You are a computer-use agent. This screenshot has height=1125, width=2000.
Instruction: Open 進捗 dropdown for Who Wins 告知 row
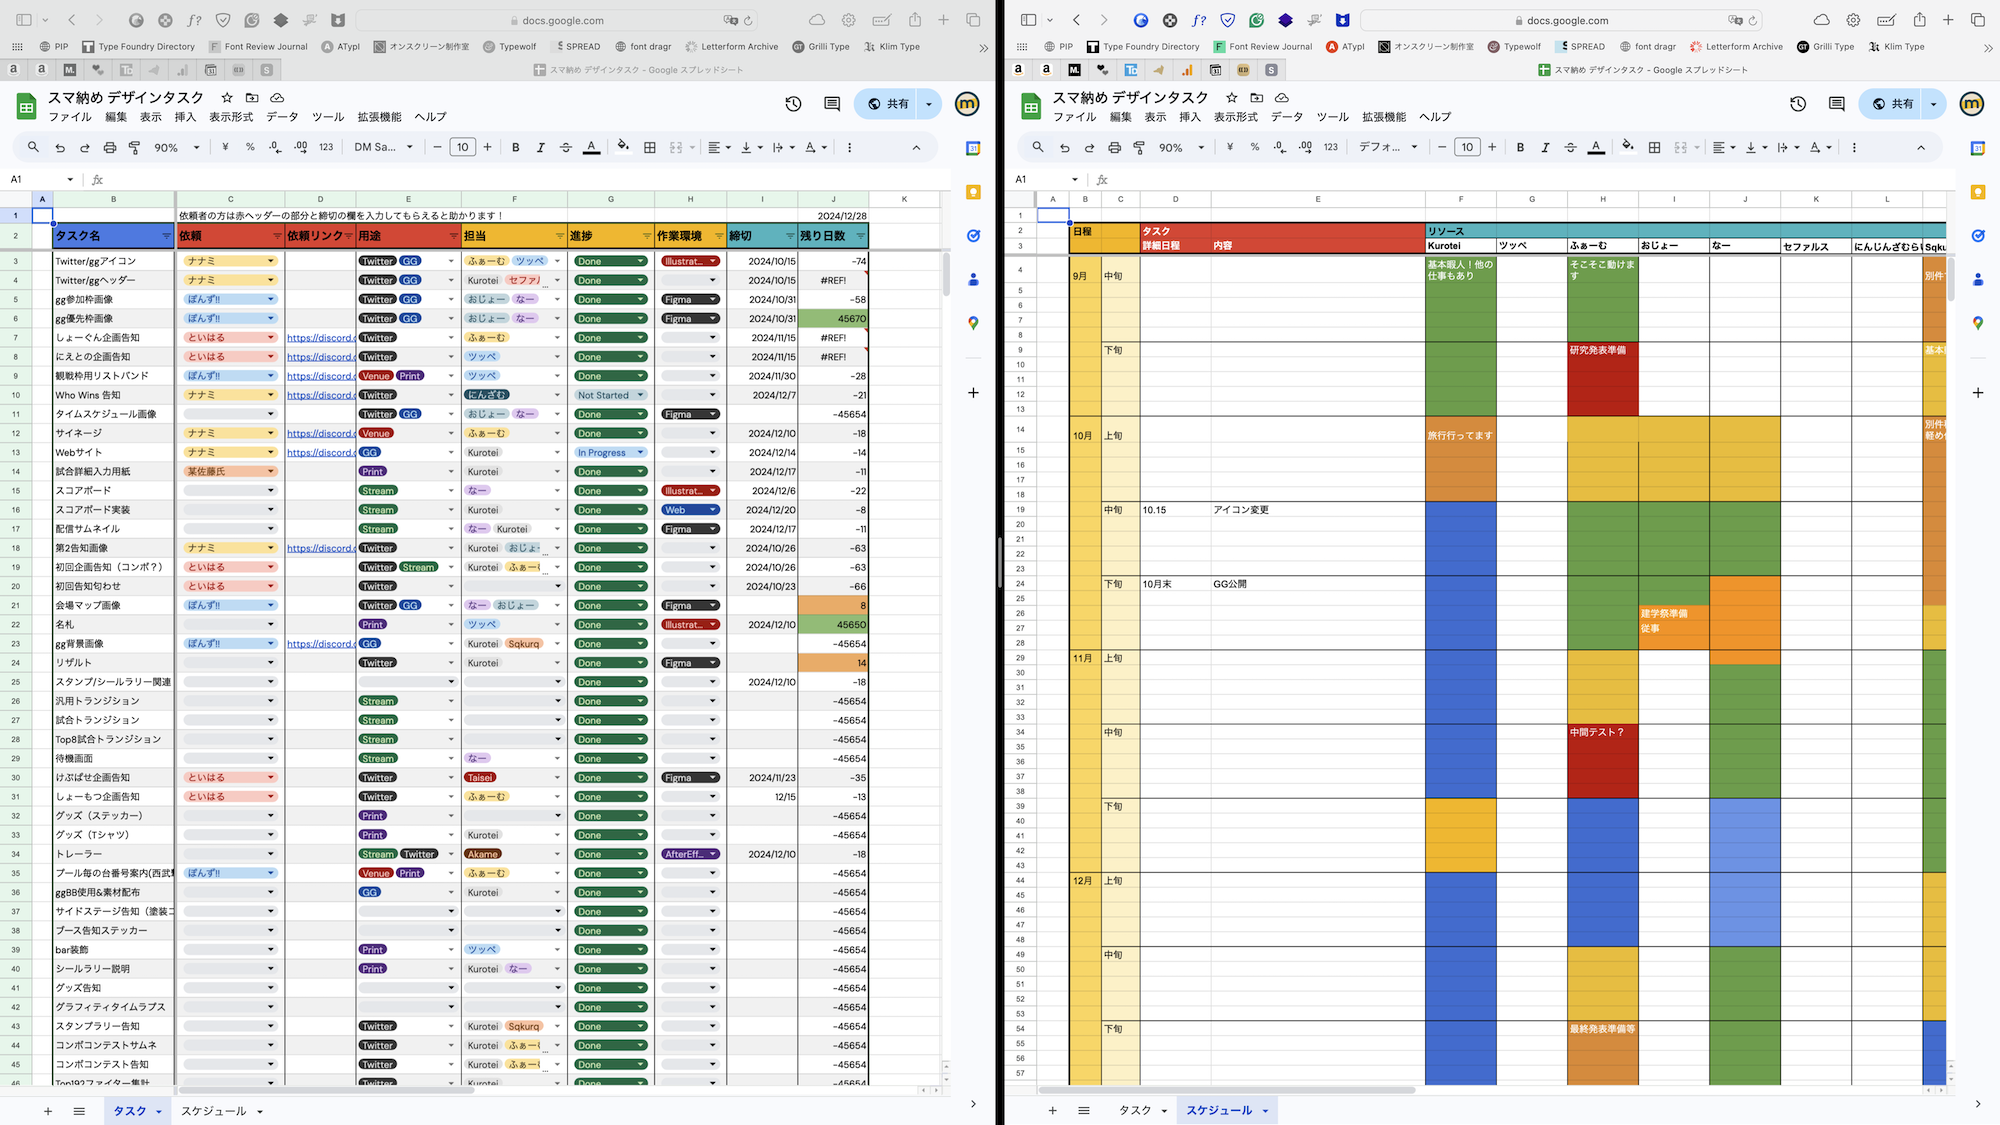641,395
